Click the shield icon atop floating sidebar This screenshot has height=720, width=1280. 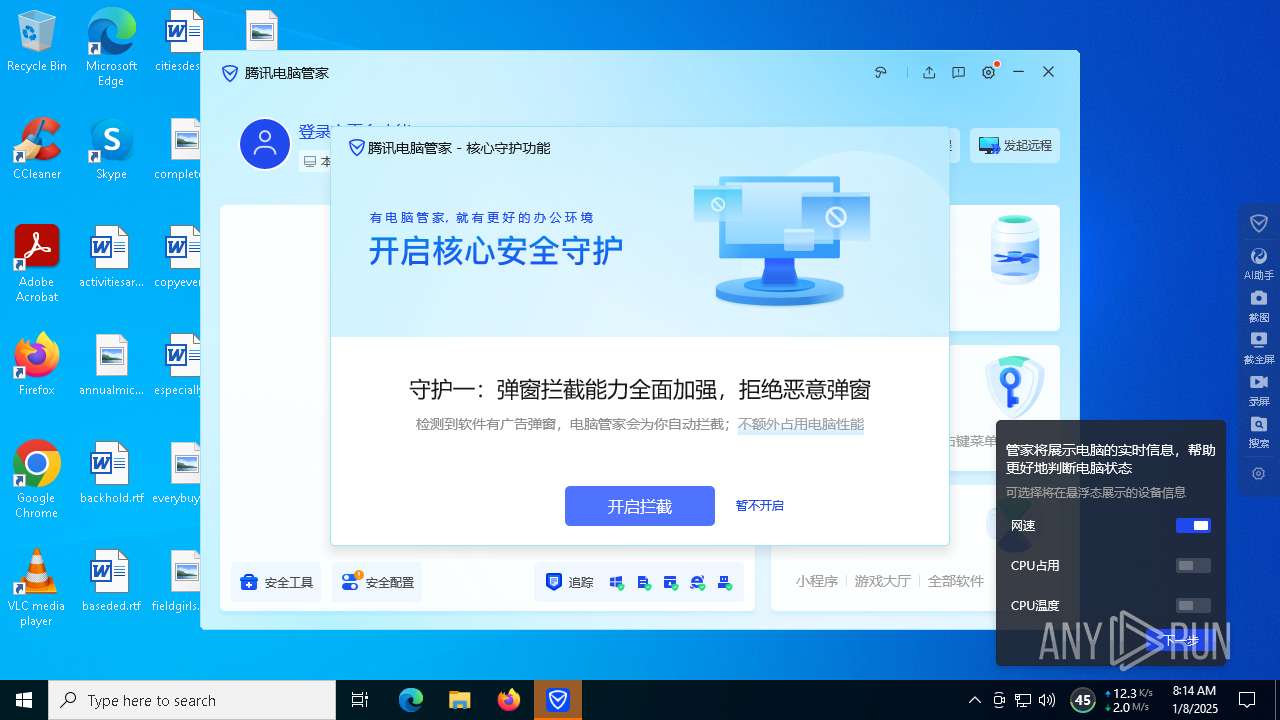point(1259,223)
